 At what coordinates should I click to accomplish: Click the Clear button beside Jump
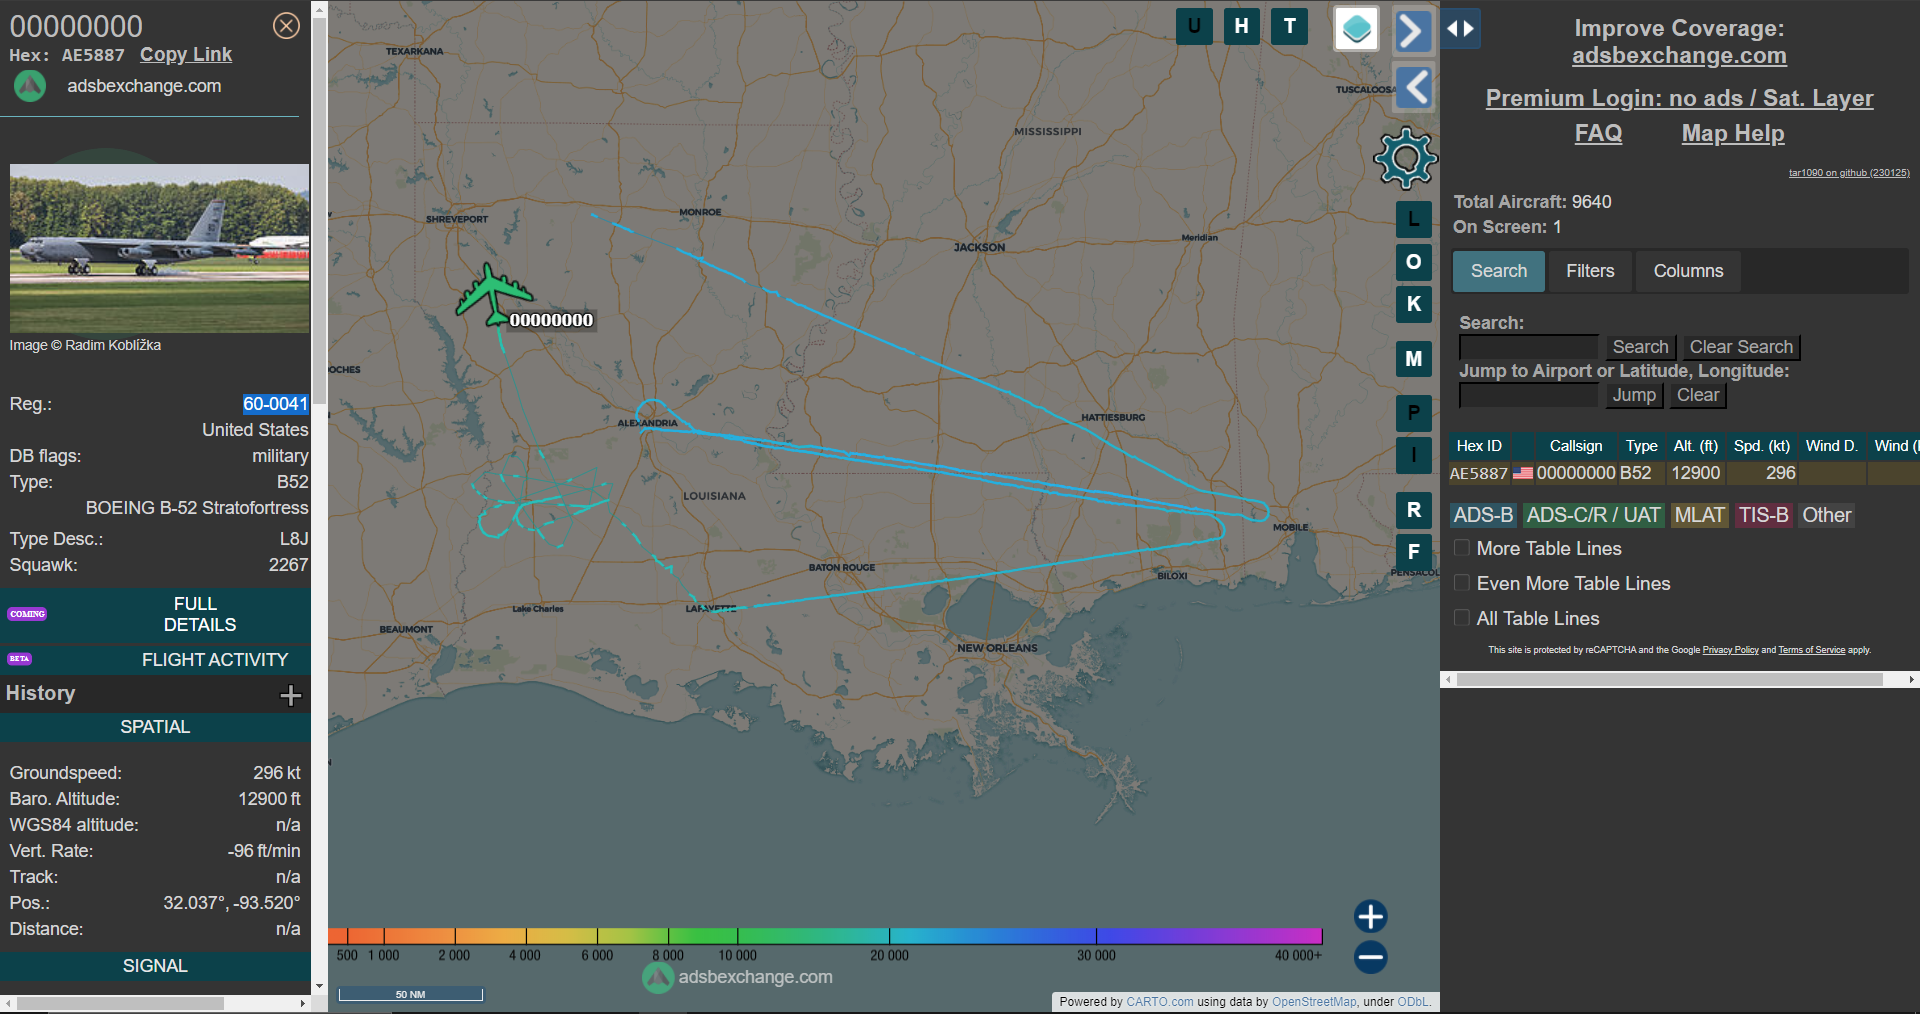[x=1698, y=395]
